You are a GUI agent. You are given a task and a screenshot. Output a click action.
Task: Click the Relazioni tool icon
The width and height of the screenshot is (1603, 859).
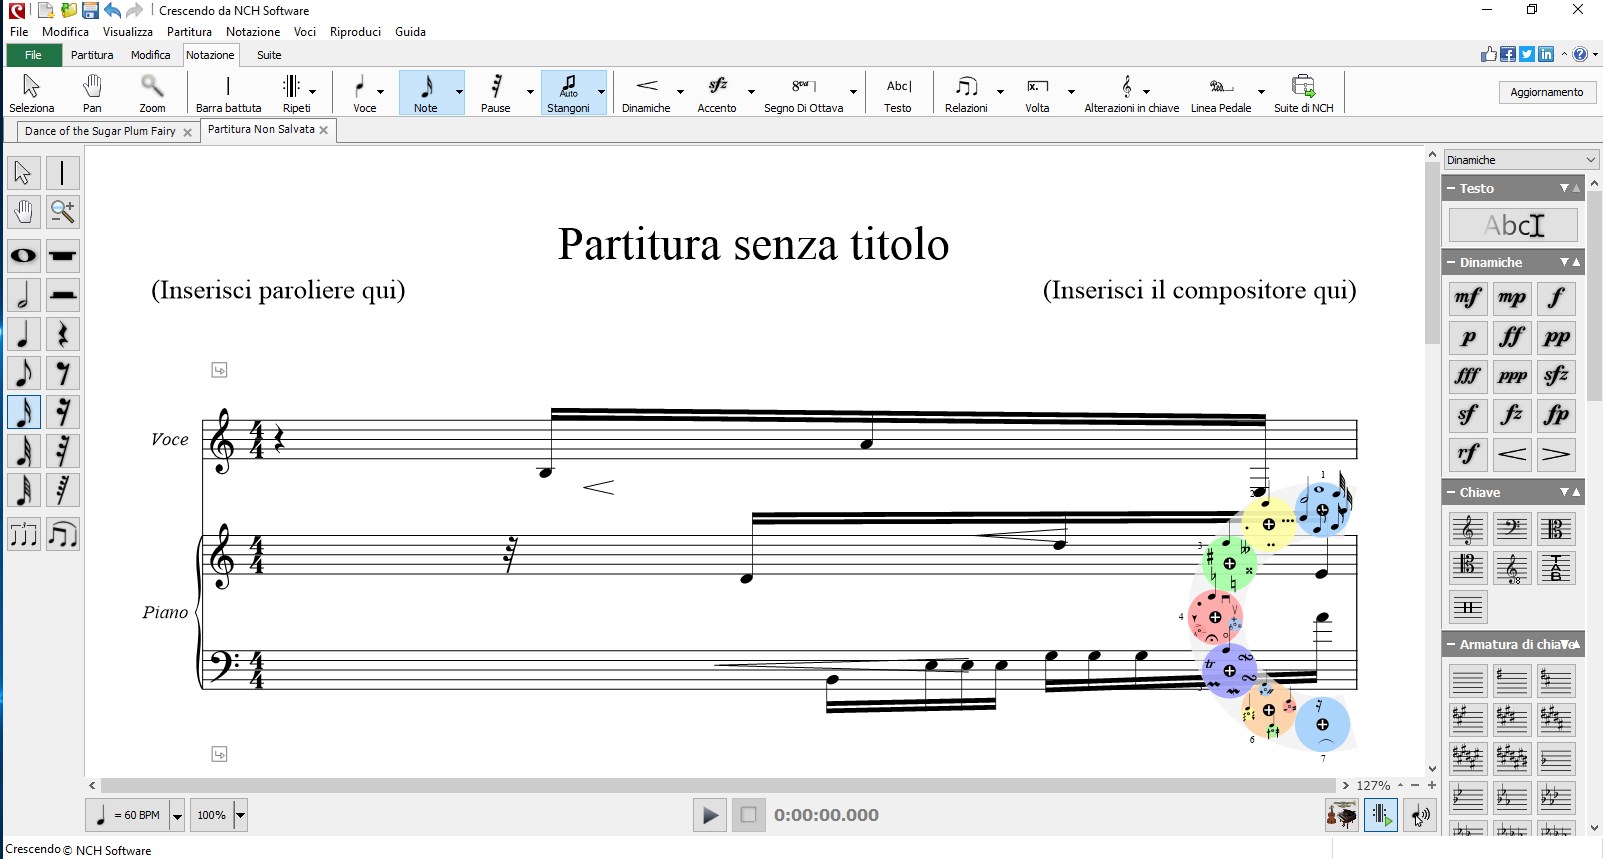click(x=966, y=93)
